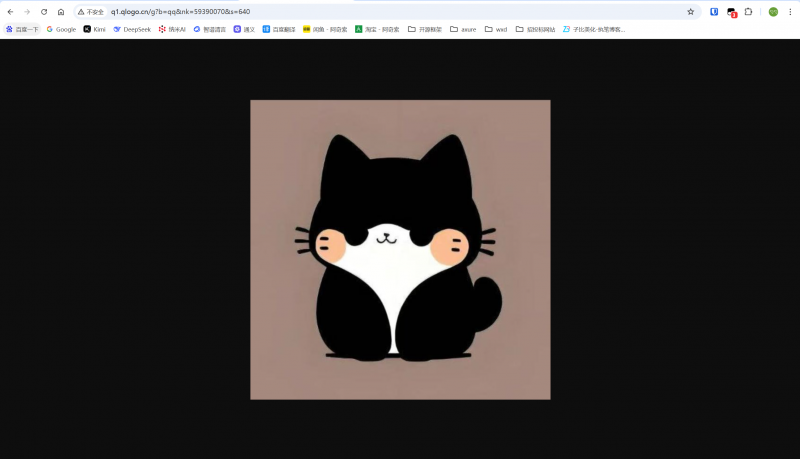Viewport: 800px width, 459px height.
Task: Open the extension with red badge
Action: (x=731, y=12)
